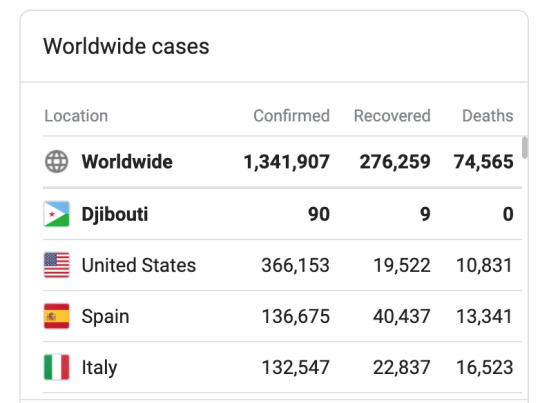Open the Djibouti row label

tap(115, 214)
